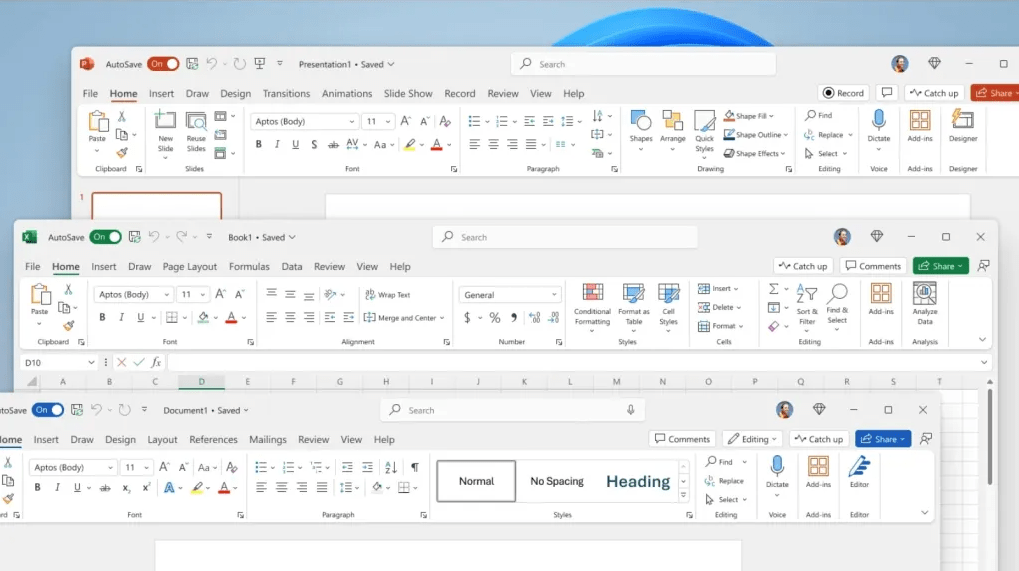Open Mailings tab in Word
Screen dimensions: 1019x571
coord(267,439)
